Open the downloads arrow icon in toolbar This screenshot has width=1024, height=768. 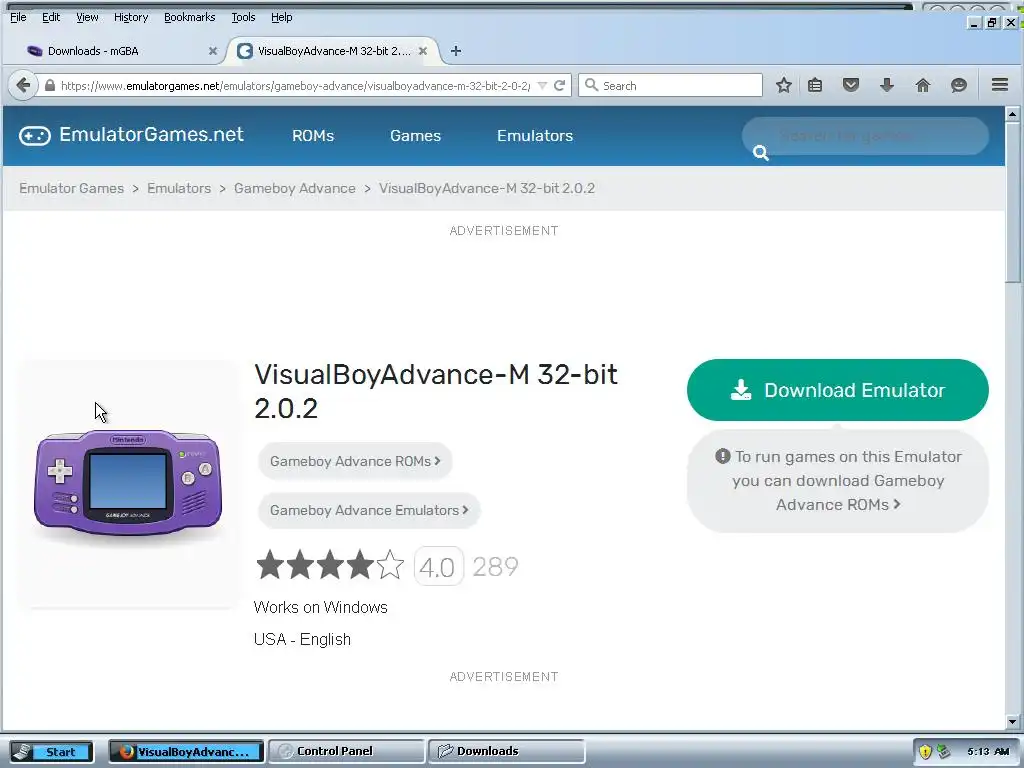point(886,85)
